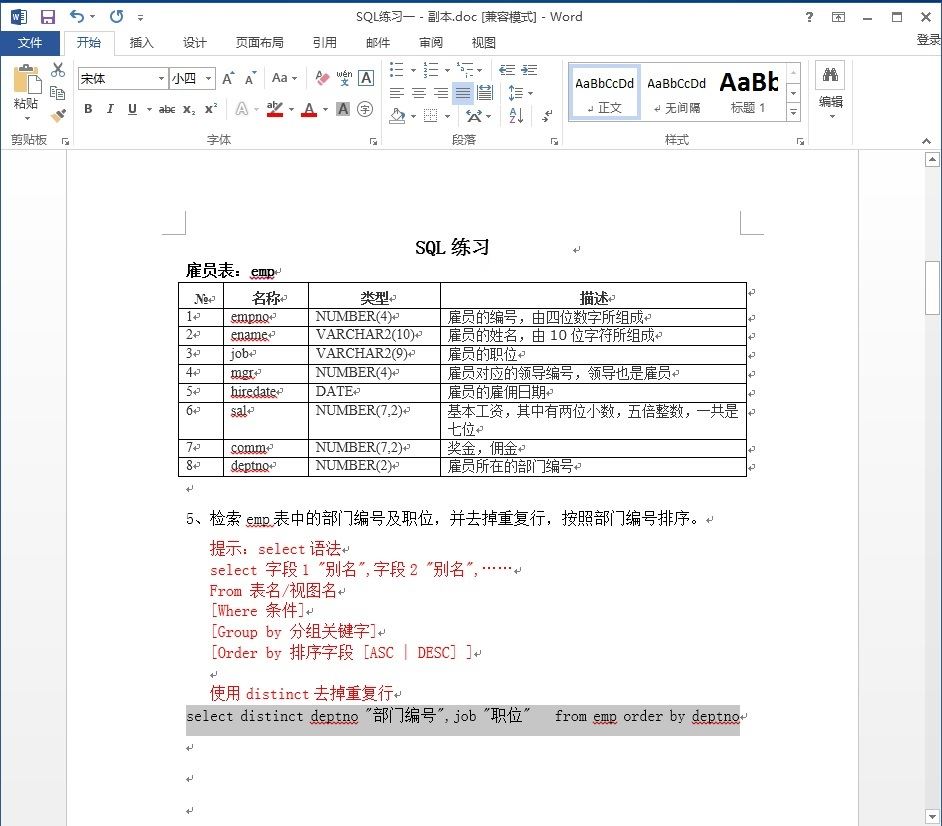Open Paragraph dialog launcher
This screenshot has height=826, width=942.
click(x=554, y=142)
